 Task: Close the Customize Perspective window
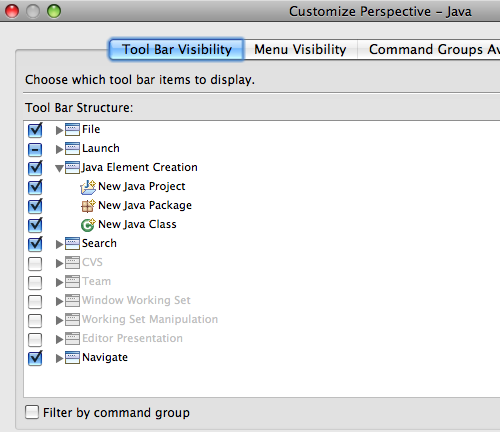click(12, 11)
